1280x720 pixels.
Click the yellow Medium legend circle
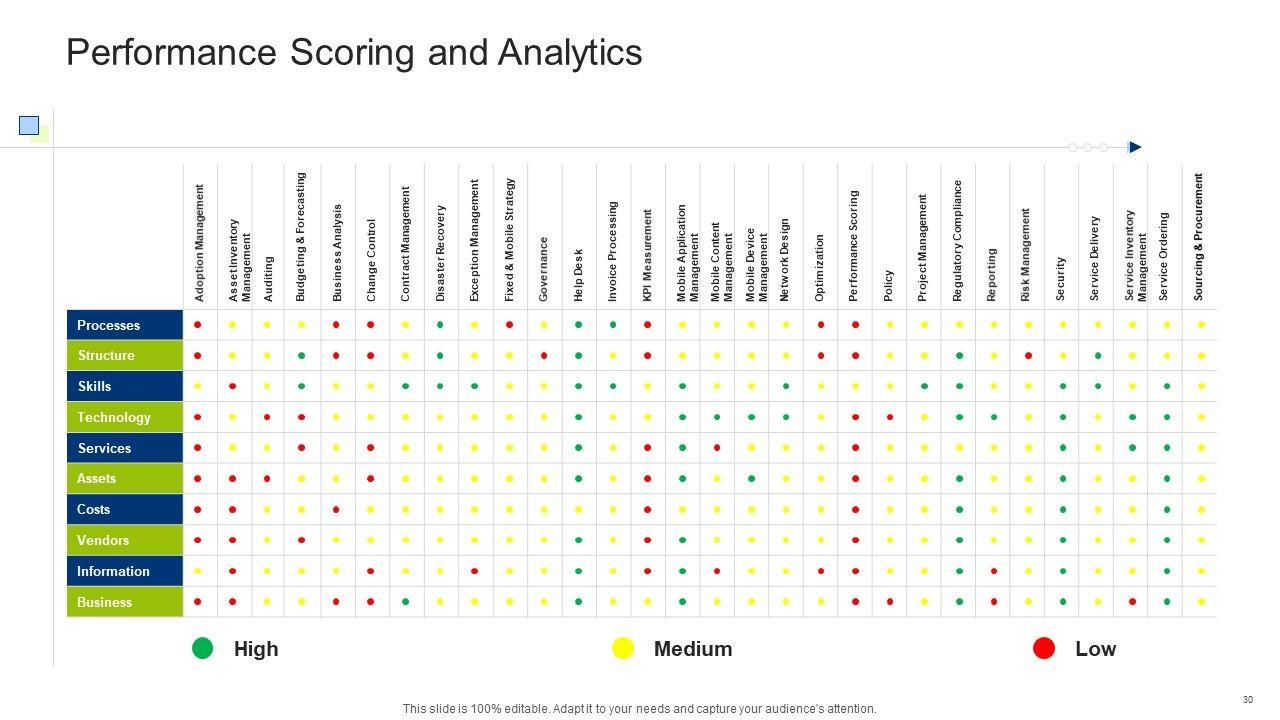click(x=623, y=649)
